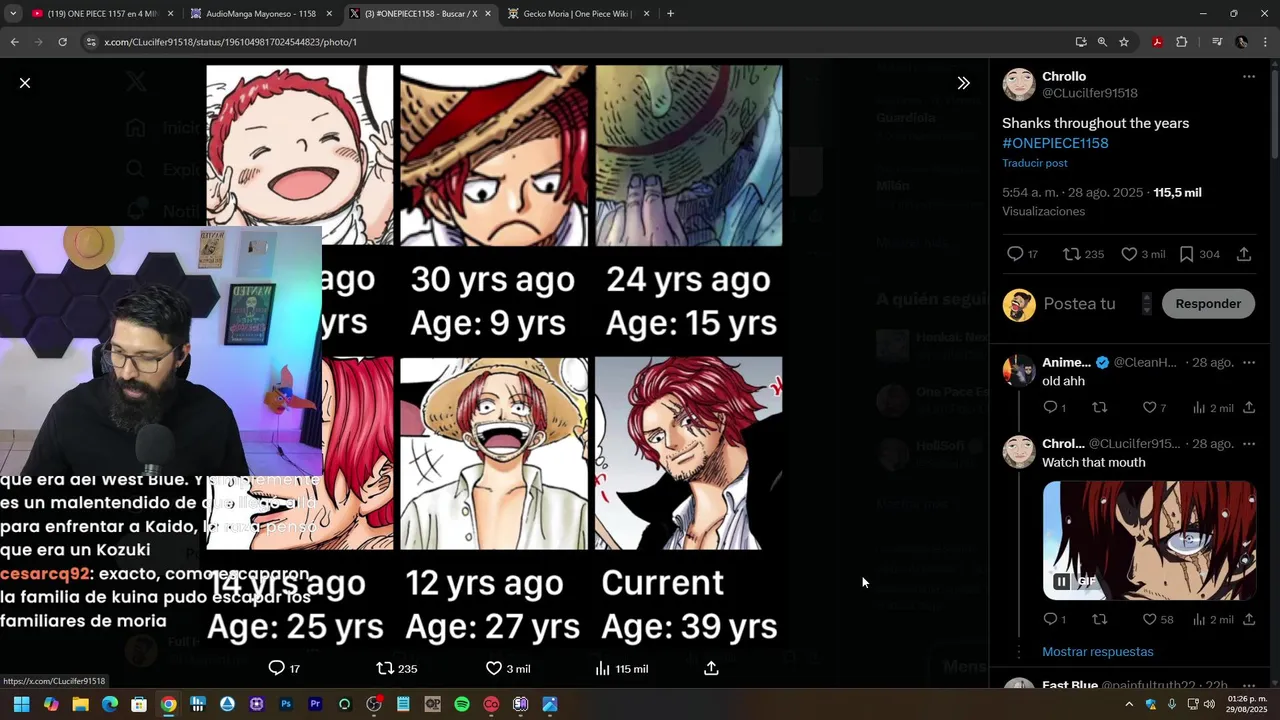Open Premiere Pro from the taskbar
The width and height of the screenshot is (1280, 720).
pos(315,704)
